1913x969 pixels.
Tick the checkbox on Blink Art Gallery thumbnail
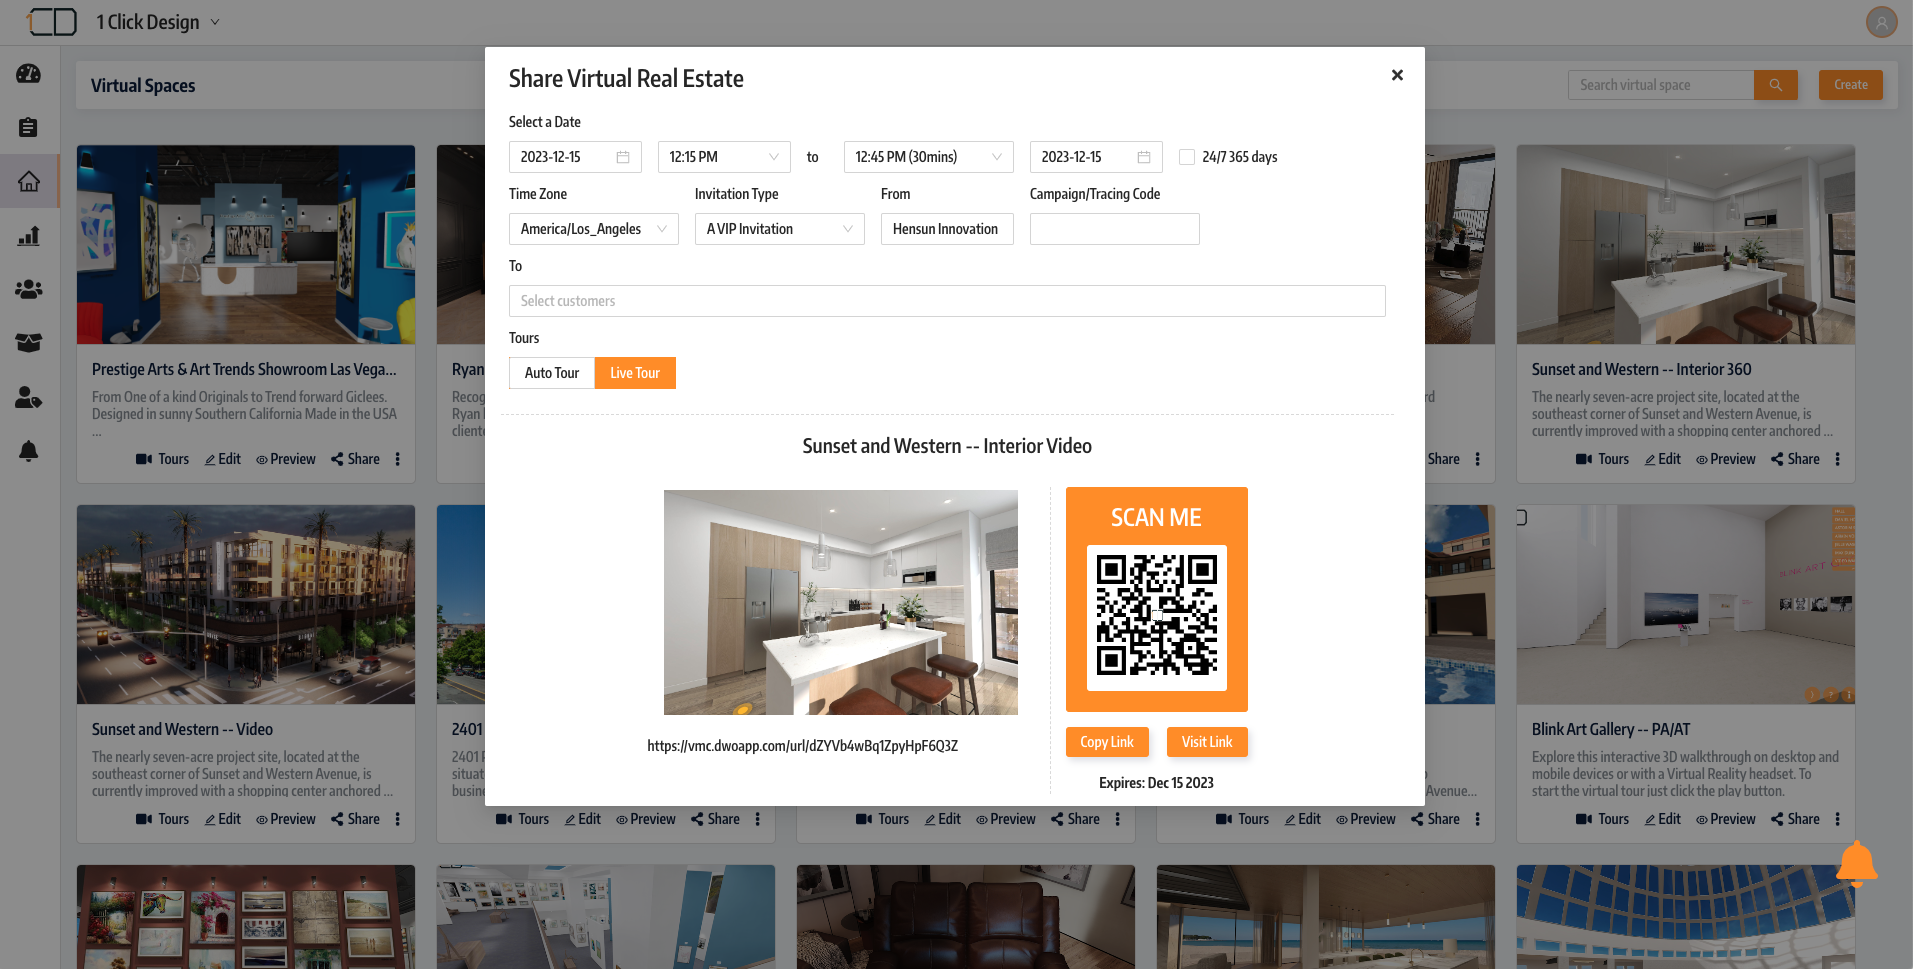1521,517
